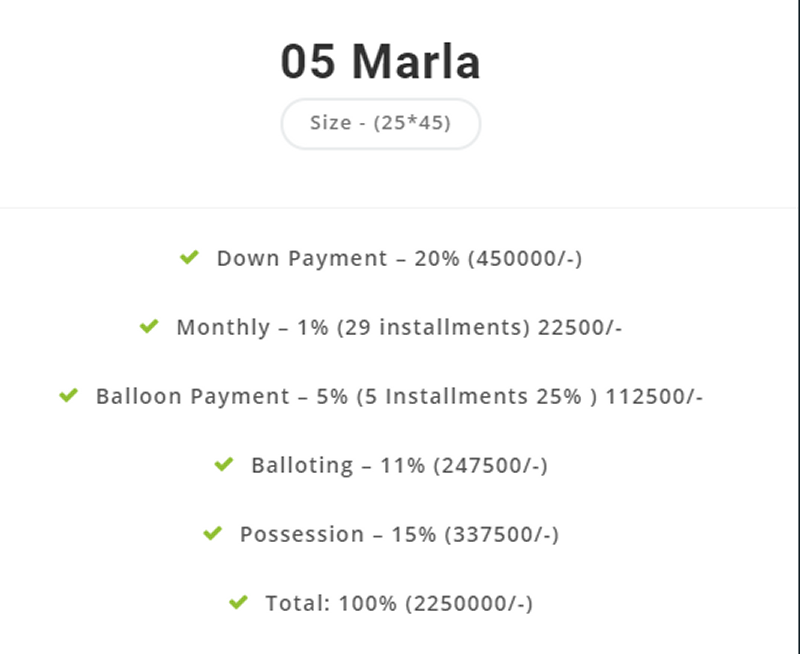The width and height of the screenshot is (800, 654).
Task: Click the 05 Marla heading
Action: click(381, 61)
